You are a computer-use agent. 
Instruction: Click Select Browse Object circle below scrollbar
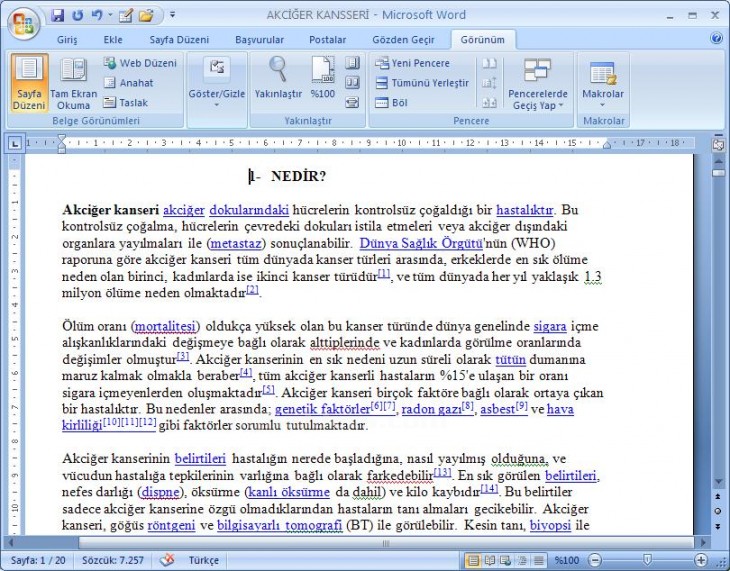718,511
